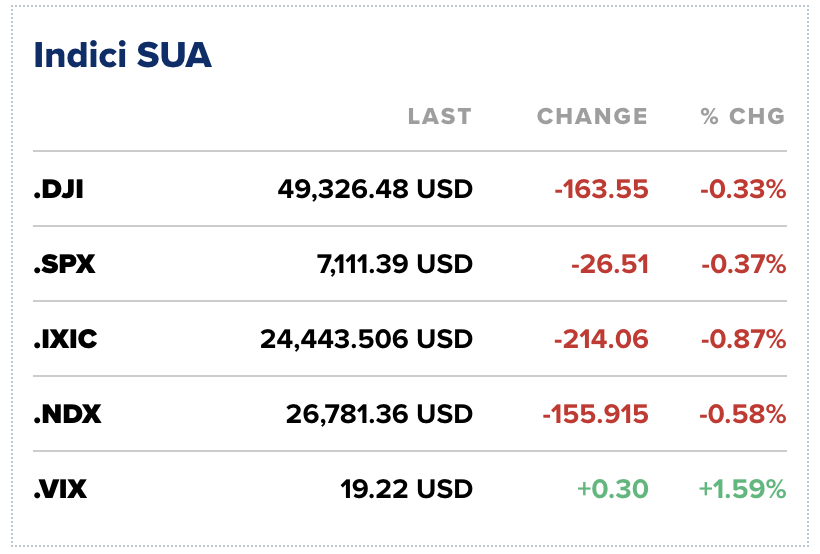Click the 7,111.39 USD last value
Screen dimensions: 820x554
click(395, 264)
